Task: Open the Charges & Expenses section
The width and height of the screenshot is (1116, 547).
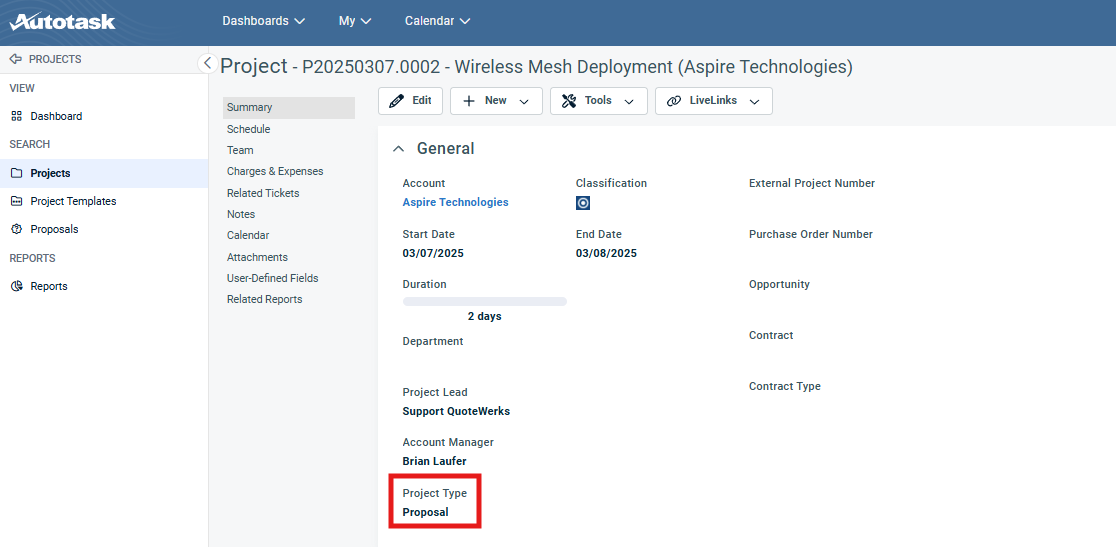Action: tap(274, 171)
